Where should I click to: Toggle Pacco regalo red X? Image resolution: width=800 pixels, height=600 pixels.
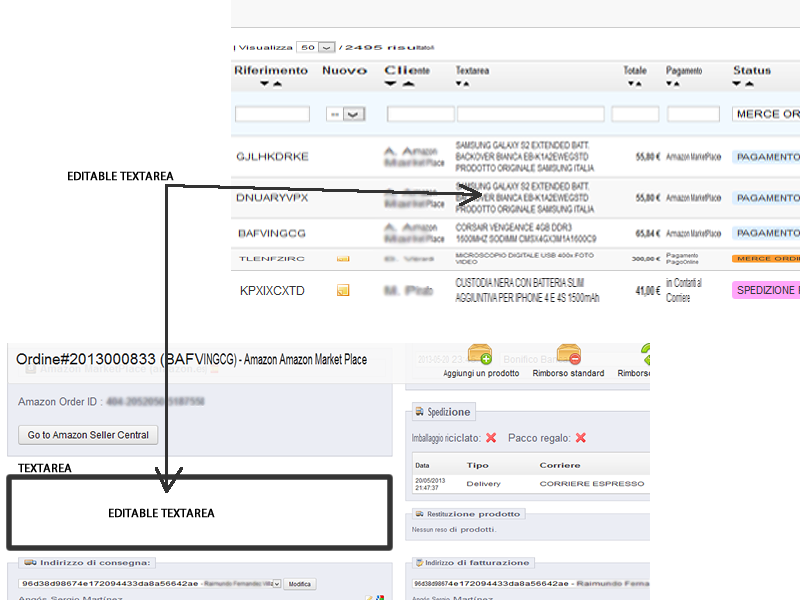581,438
